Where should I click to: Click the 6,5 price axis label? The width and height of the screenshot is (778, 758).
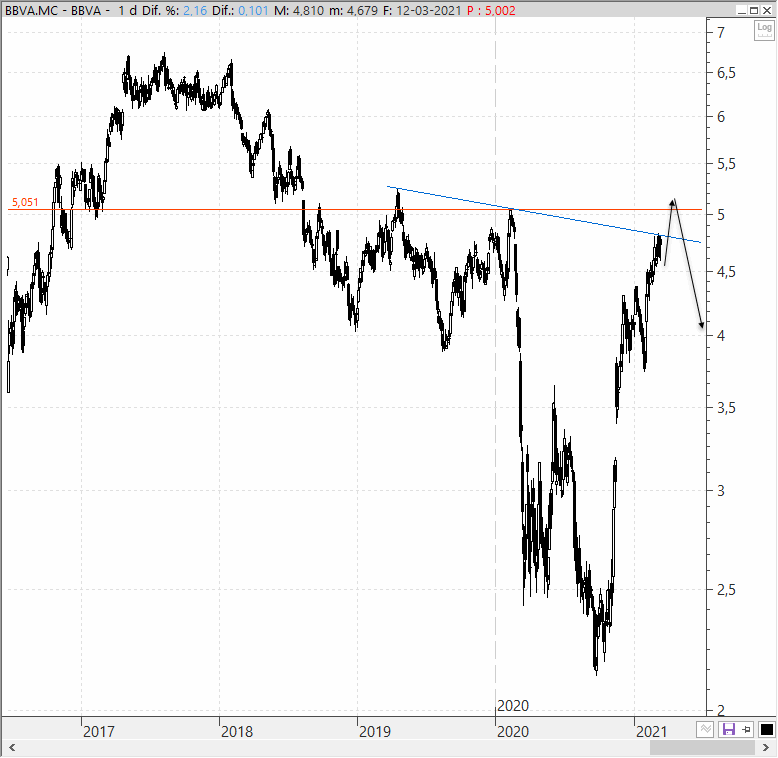tap(726, 73)
